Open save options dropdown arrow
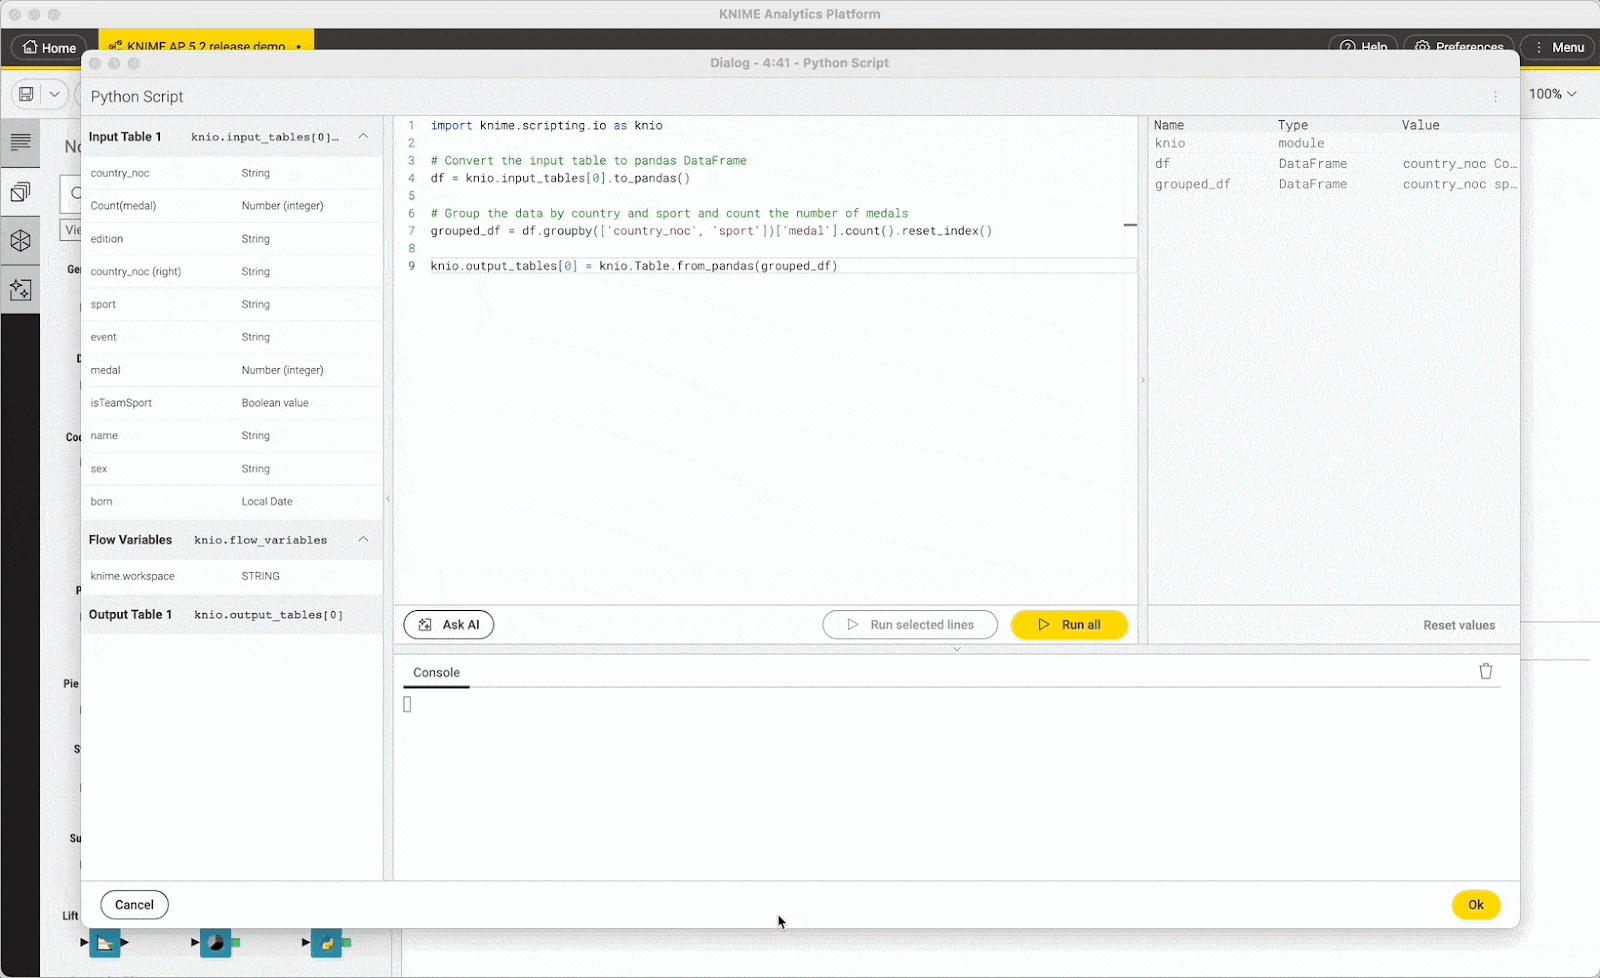 (55, 94)
